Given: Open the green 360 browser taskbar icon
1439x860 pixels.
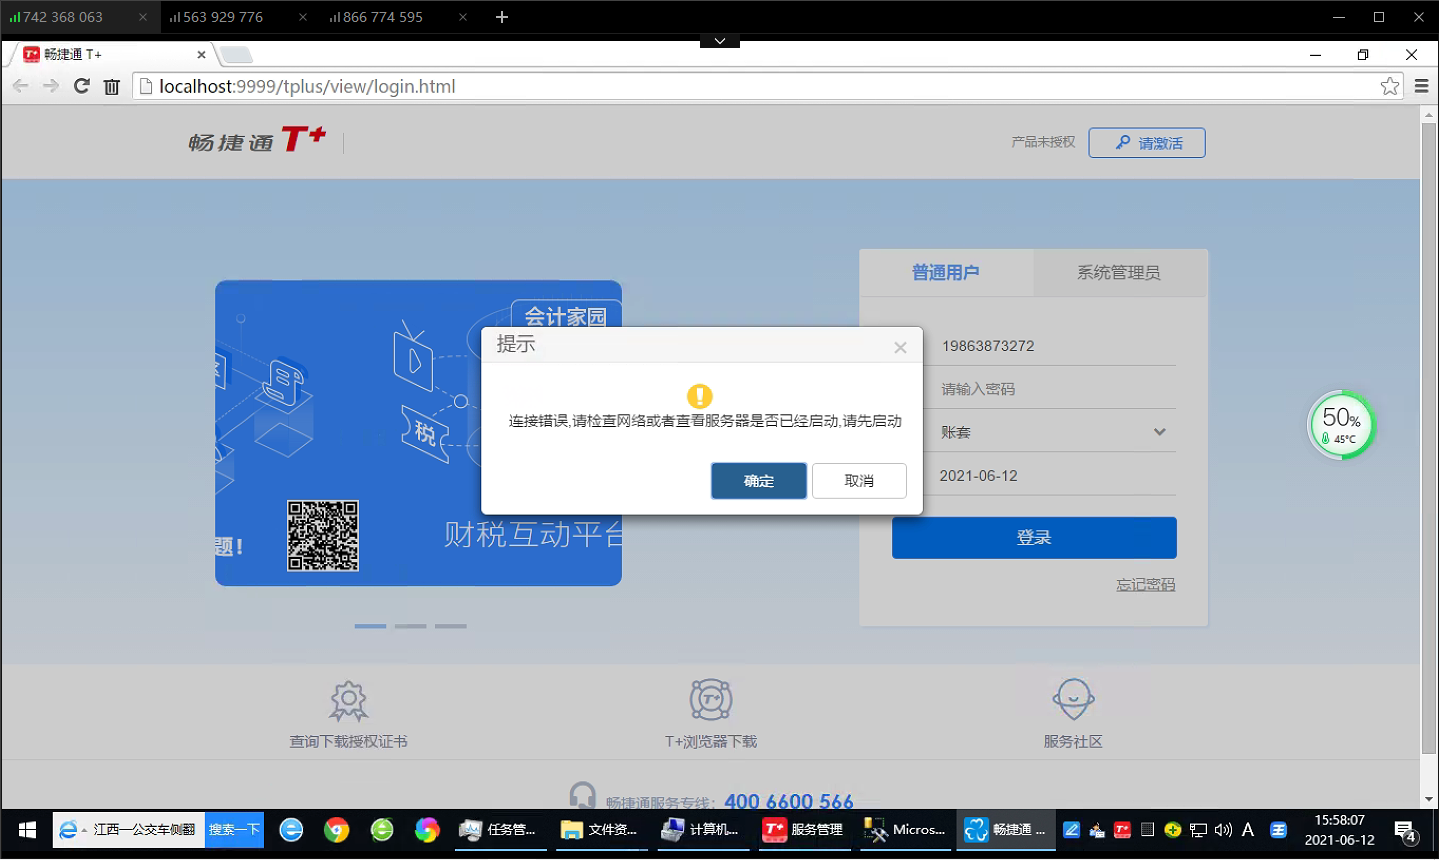Looking at the screenshot, I should [382, 830].
